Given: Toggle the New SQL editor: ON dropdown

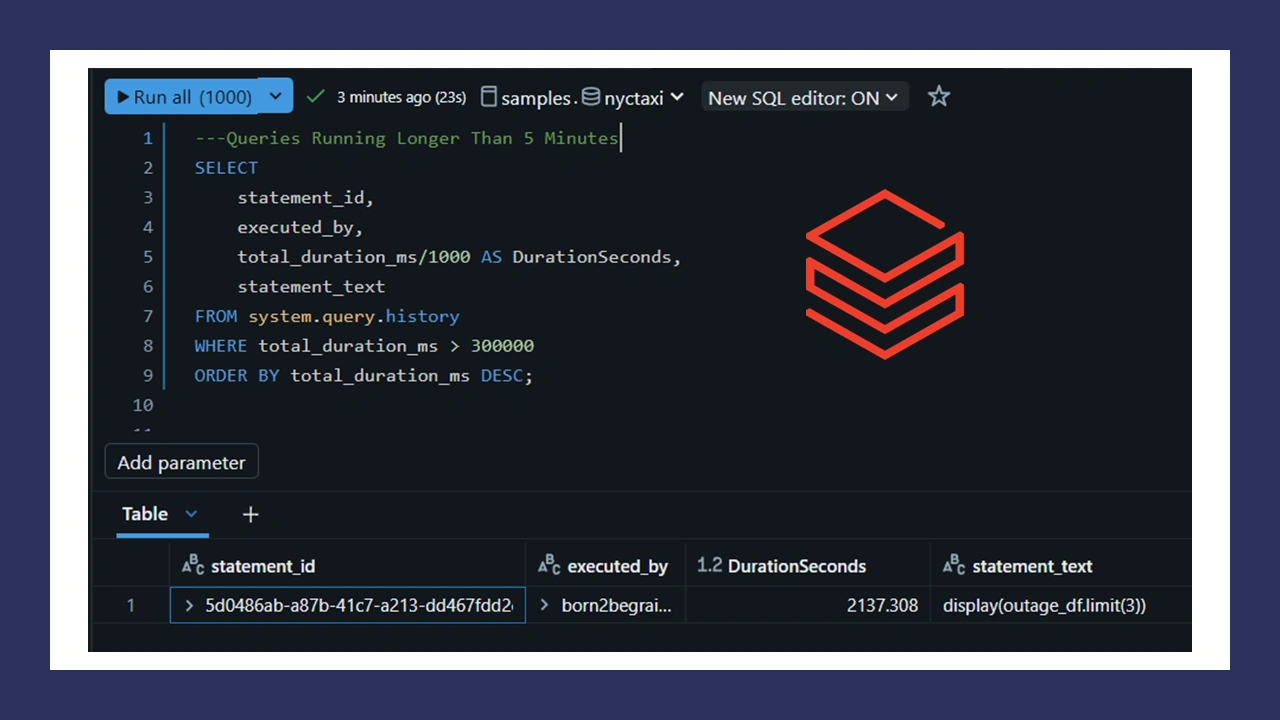Looking at the screenshot, I should point(804,97).
